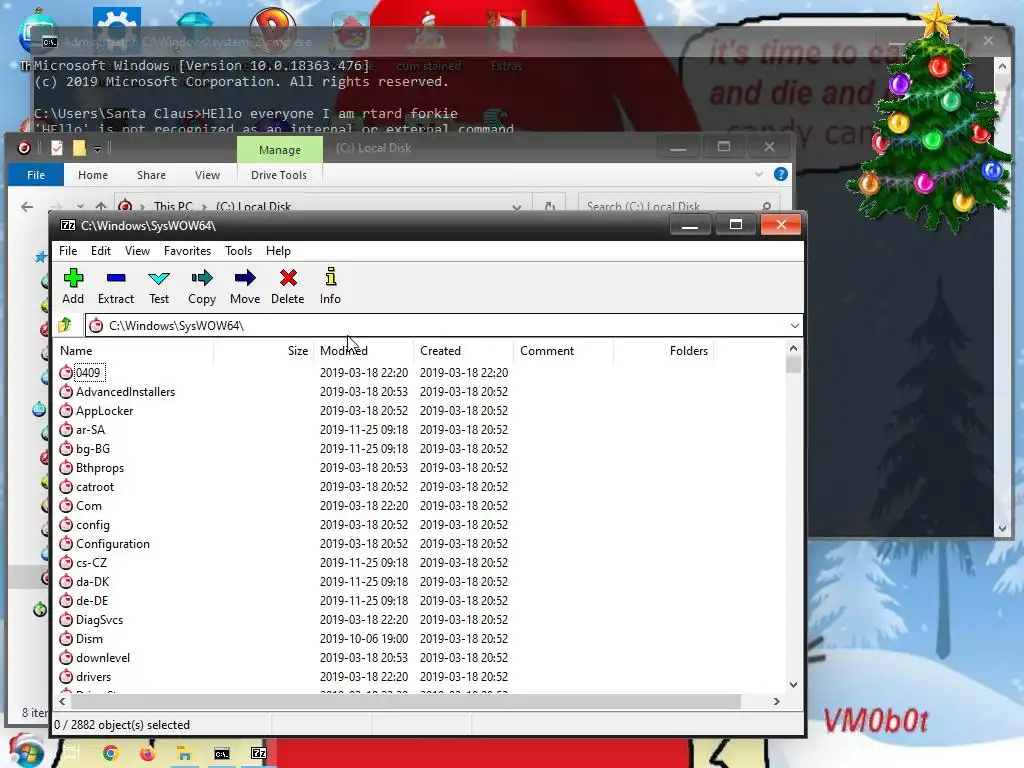Click the horizontal scrollbar right arrow
The width and height of the screenshot is (1024, 768).
tap(776, 701)
